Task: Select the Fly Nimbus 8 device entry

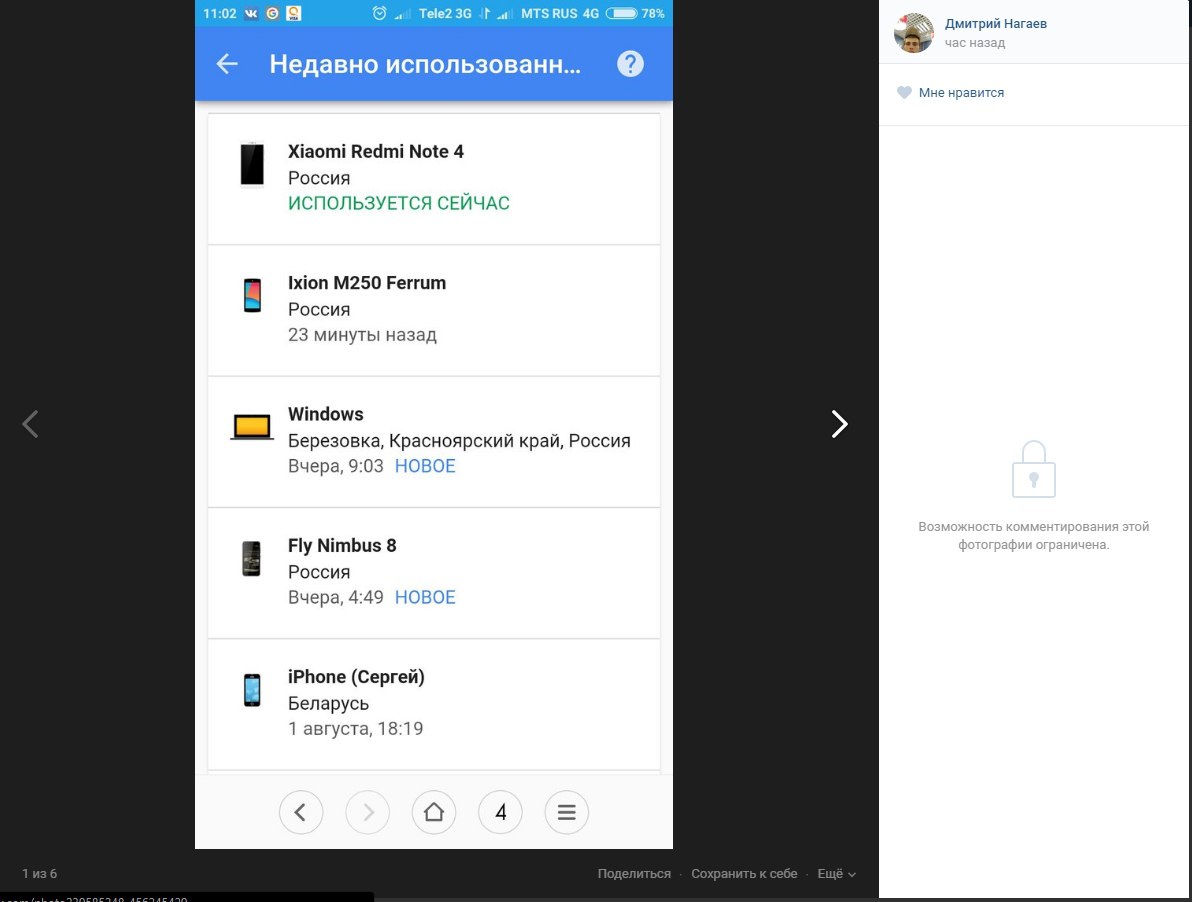Action: coord(433,572)
